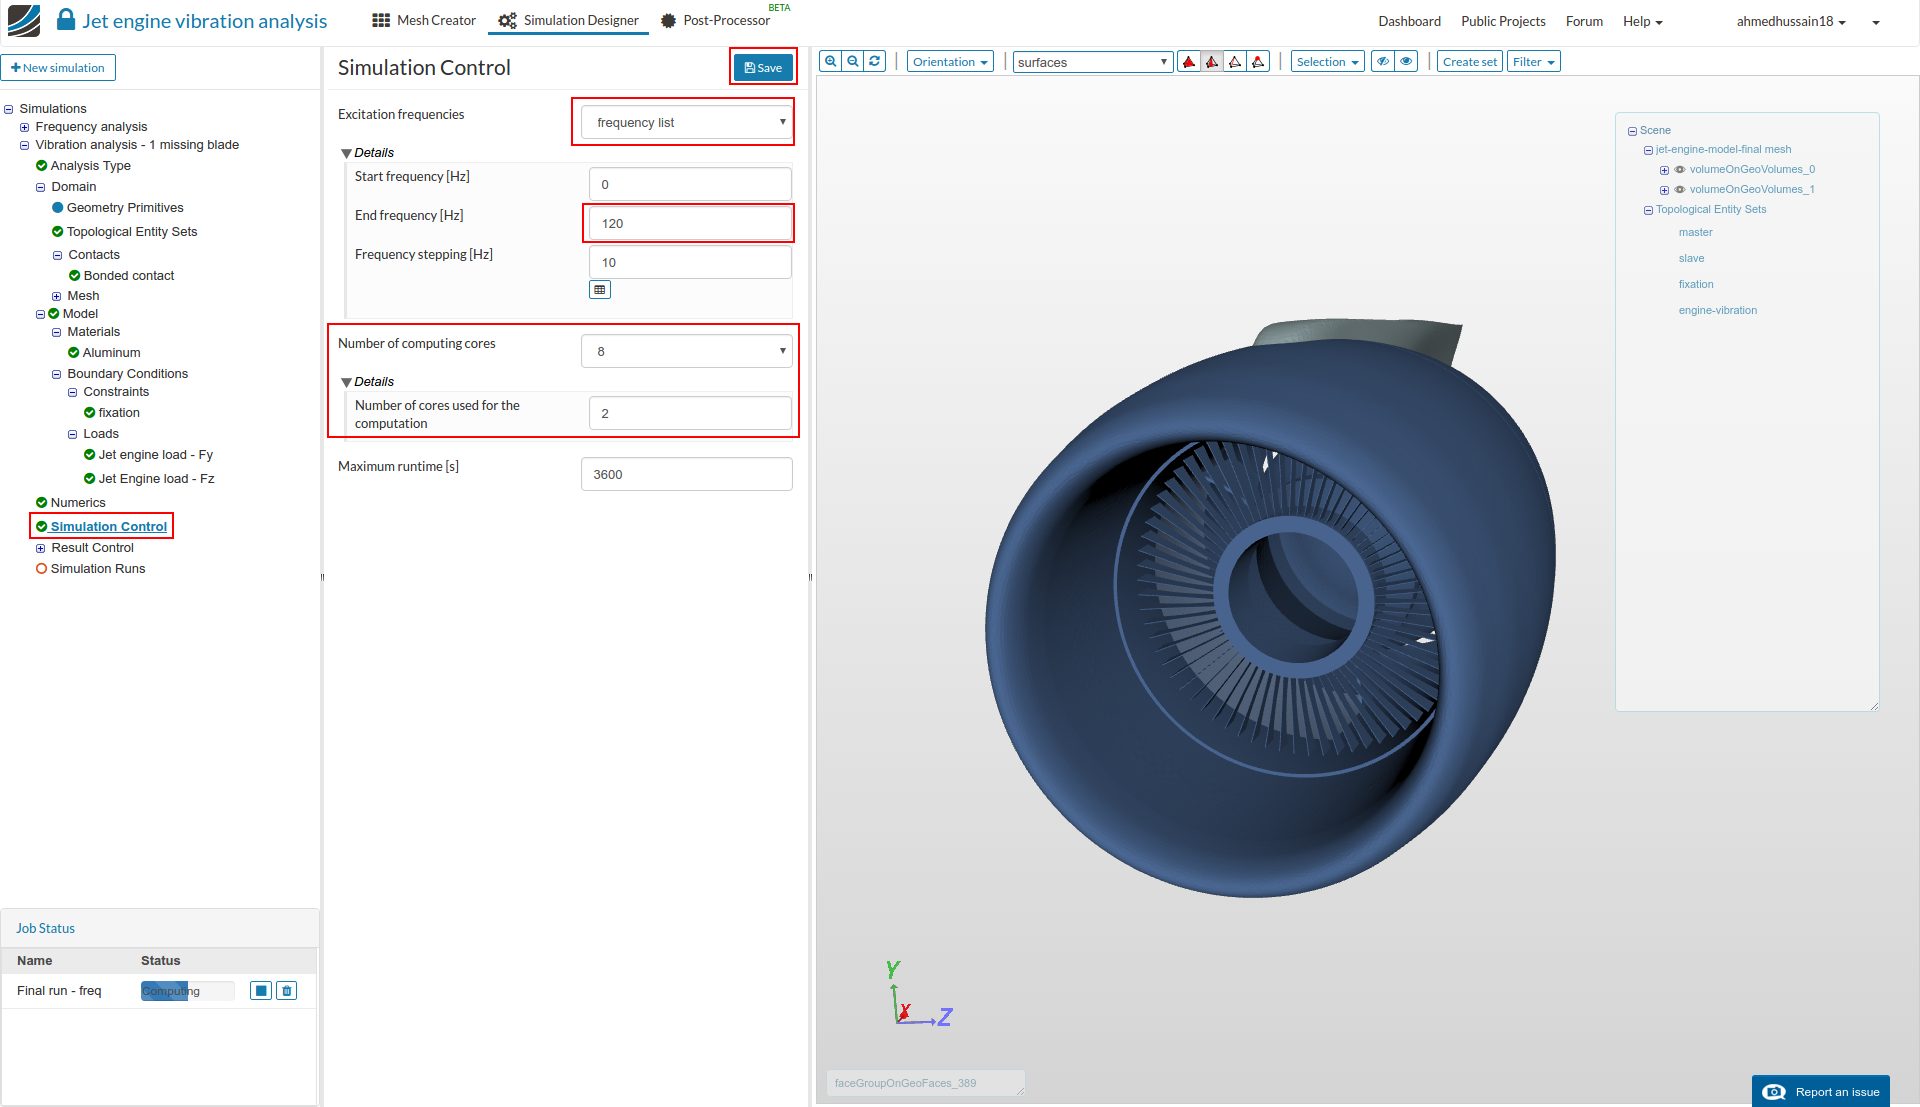
Task: Click the zoom in viewer icon
Action: (x=830, y=61)
